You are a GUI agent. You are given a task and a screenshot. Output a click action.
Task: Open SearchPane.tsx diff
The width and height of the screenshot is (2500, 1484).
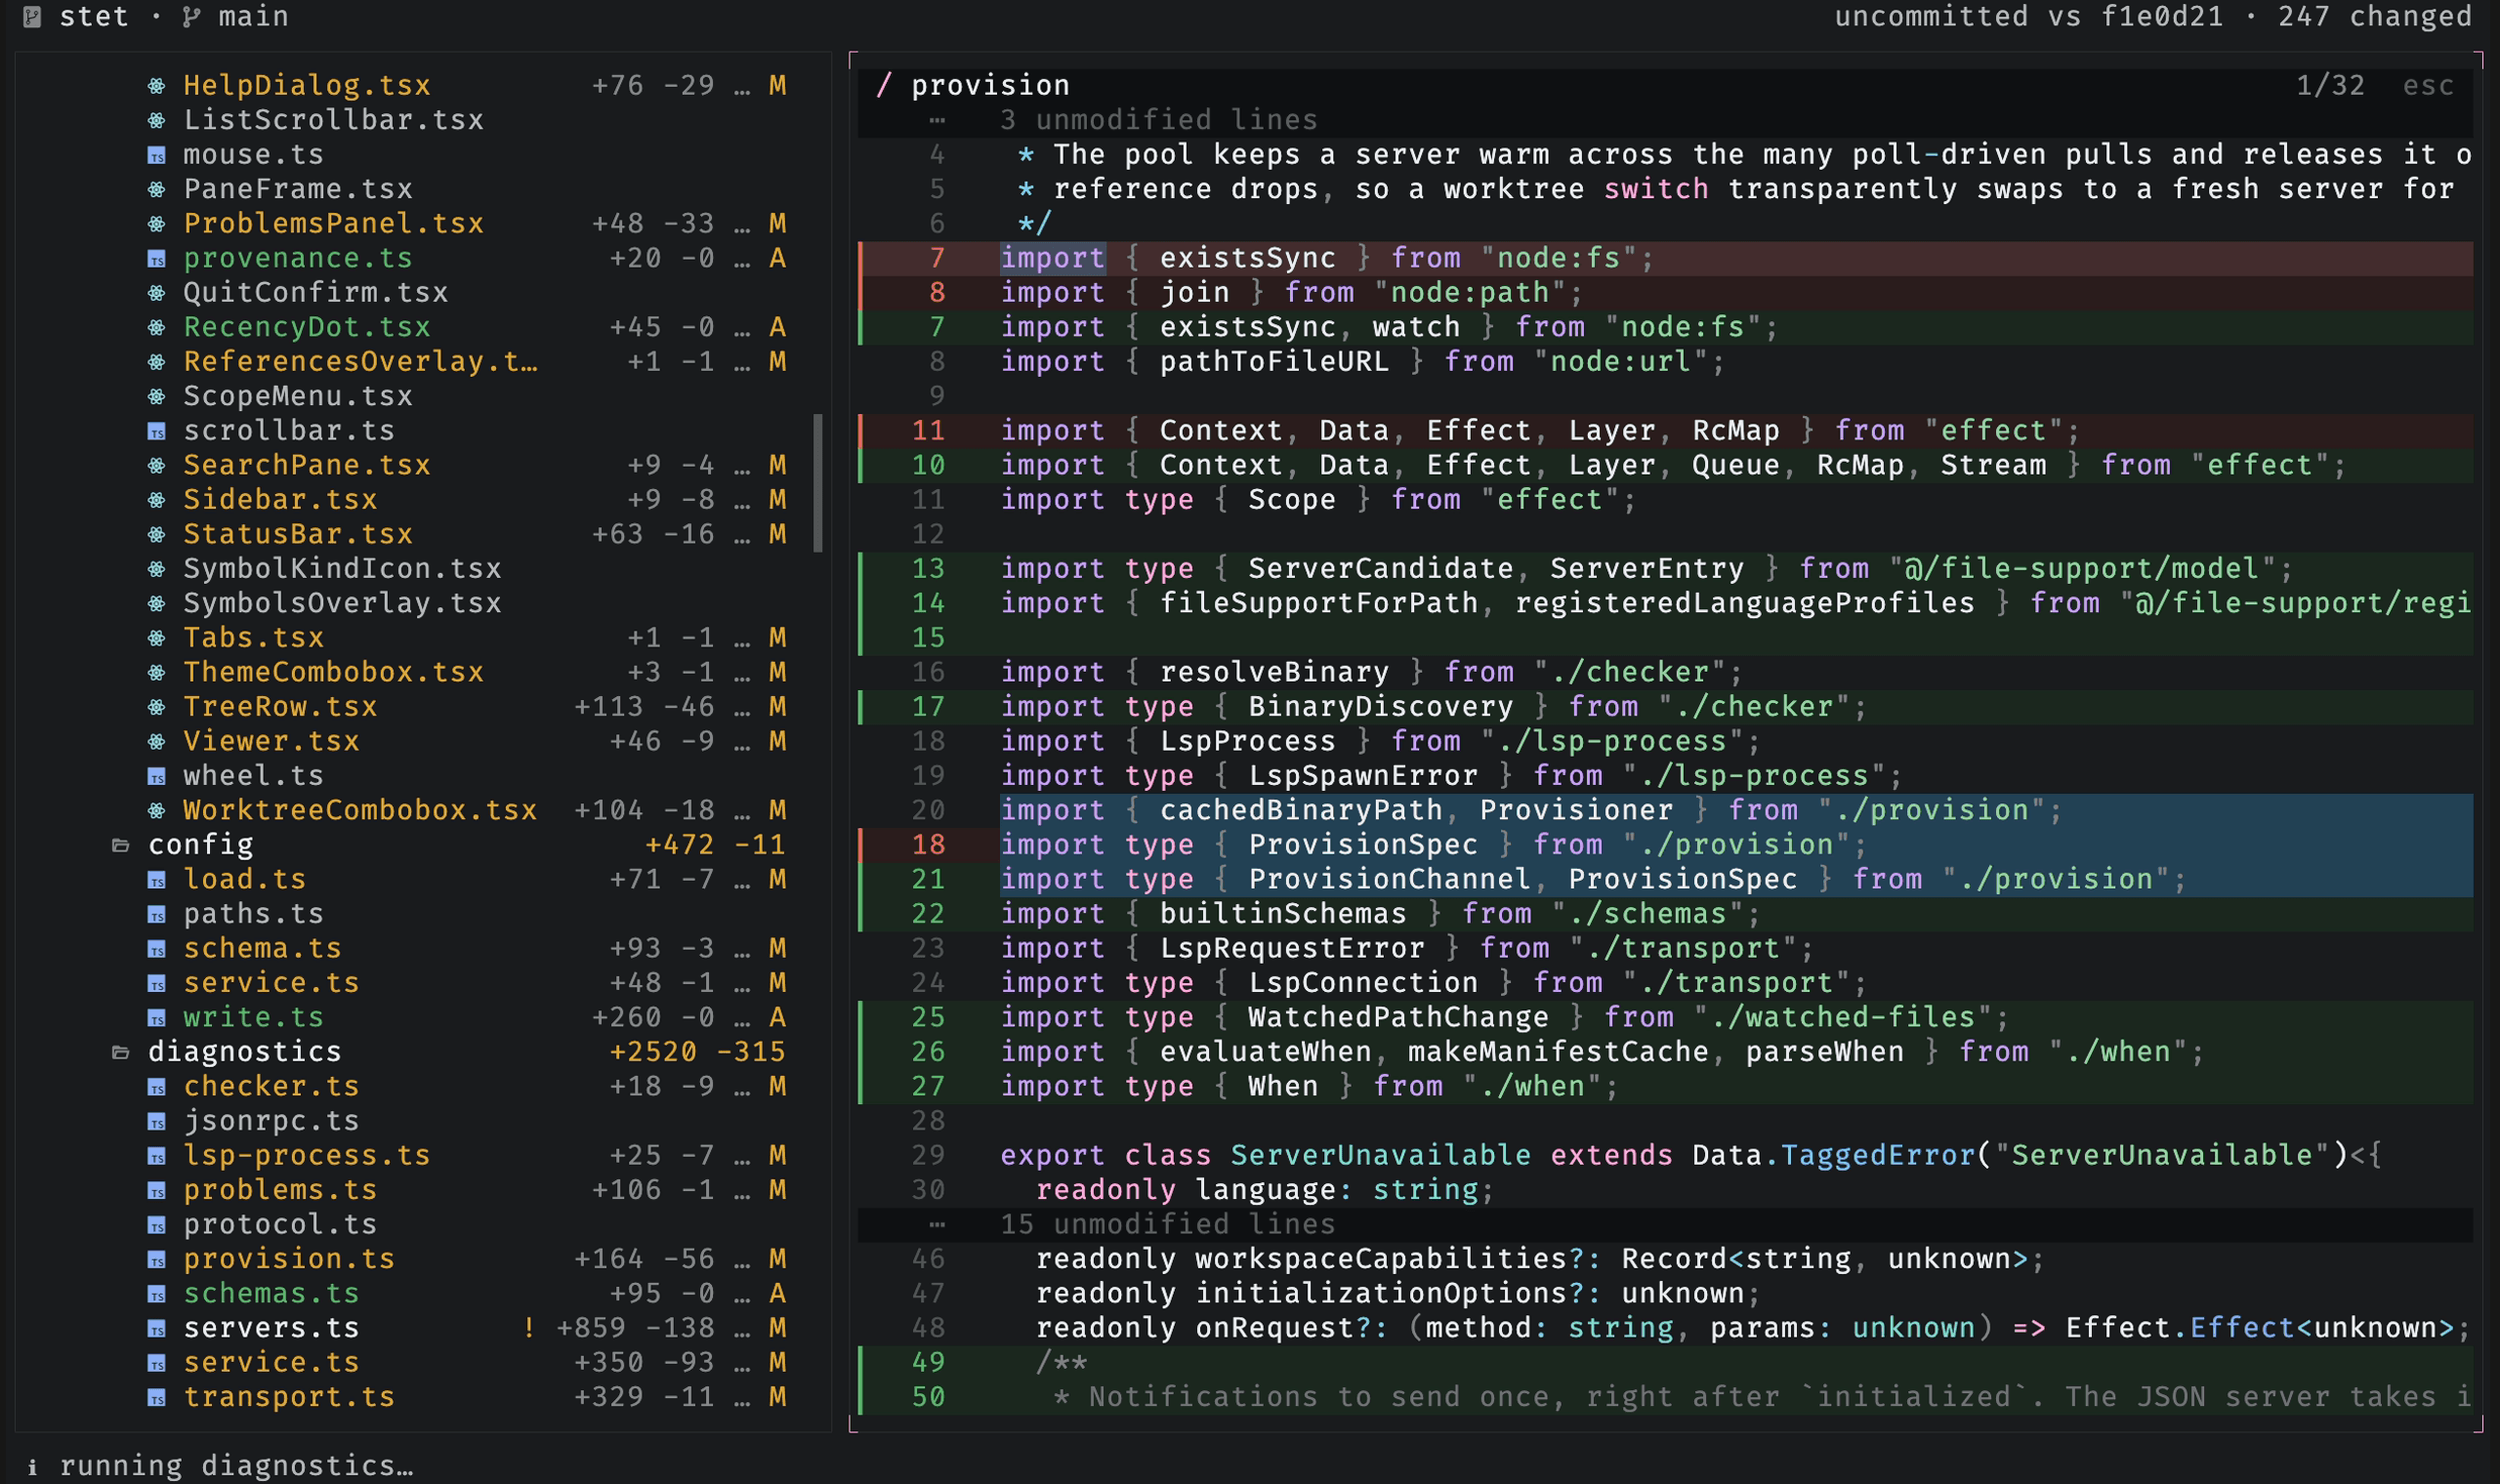(x=306, y=465)
